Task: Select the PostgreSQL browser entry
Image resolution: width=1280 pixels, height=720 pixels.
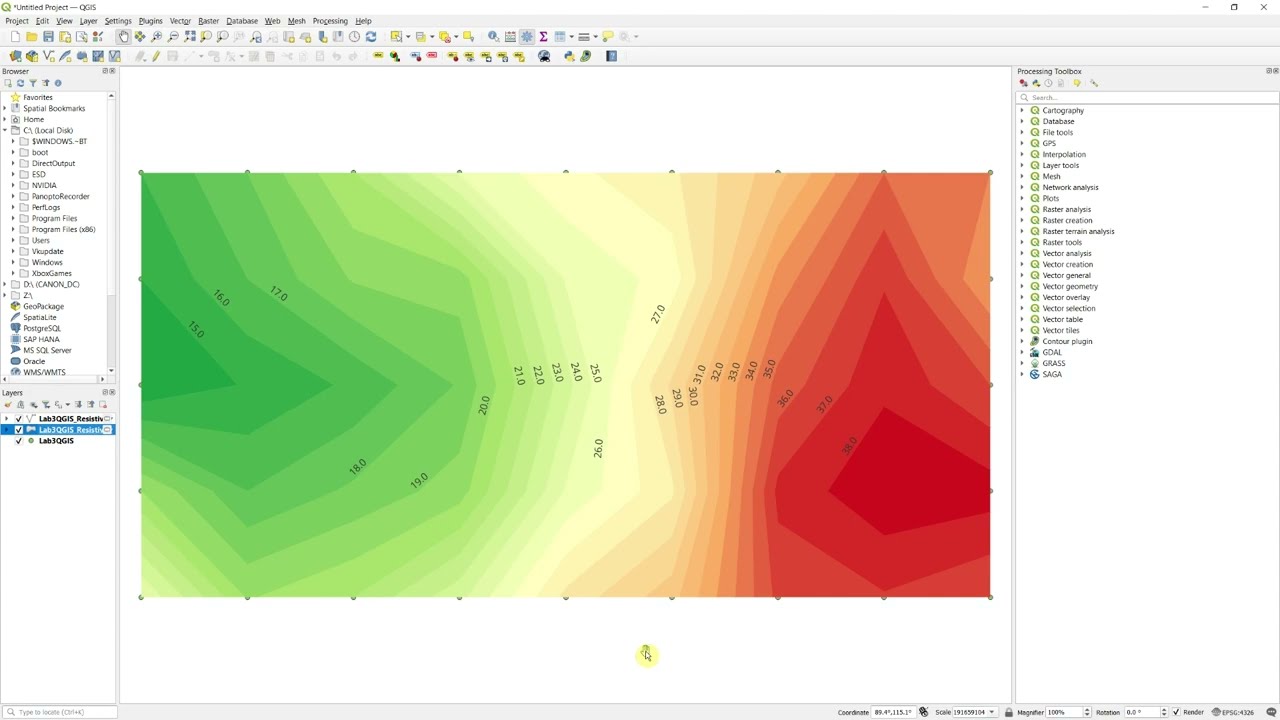Action: pyautogui.click(x=42, y=328)
